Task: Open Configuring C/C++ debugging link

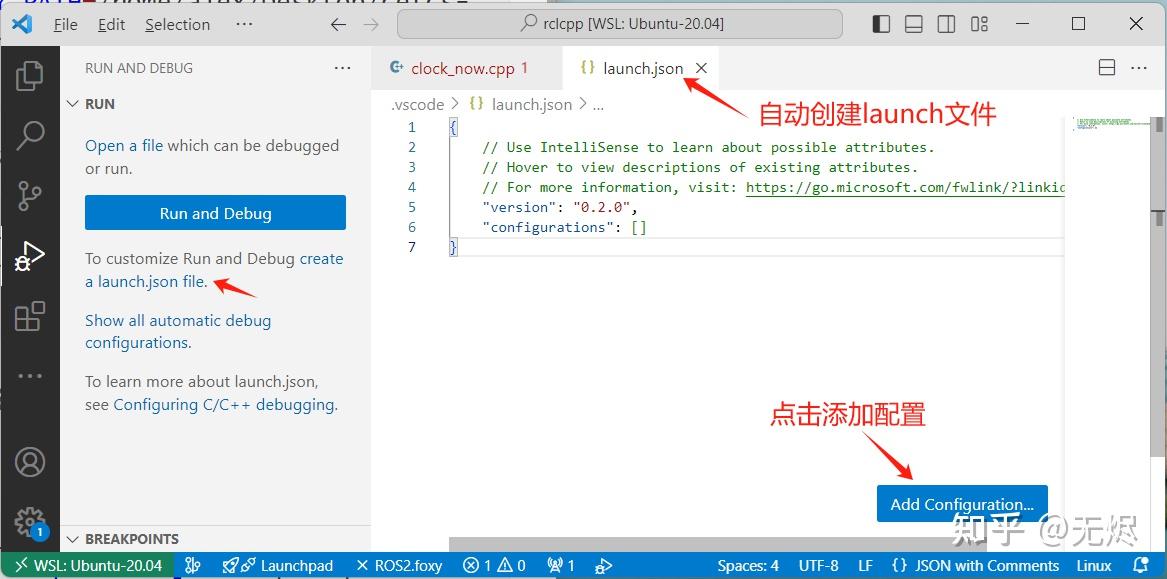Action: [226, 405]
